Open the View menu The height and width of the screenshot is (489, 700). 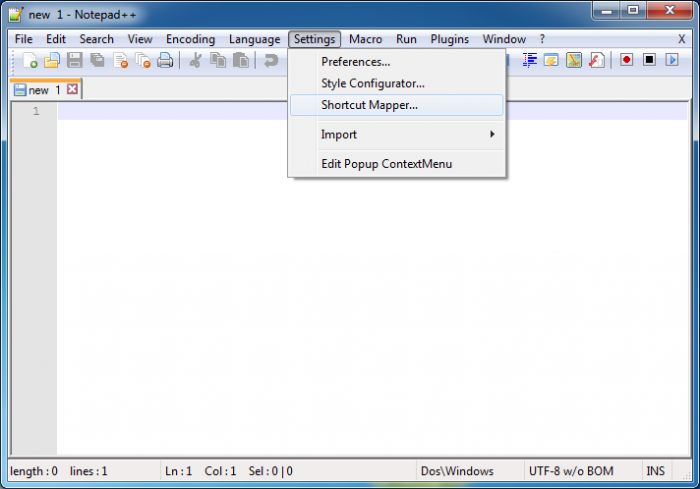(140, 39)
